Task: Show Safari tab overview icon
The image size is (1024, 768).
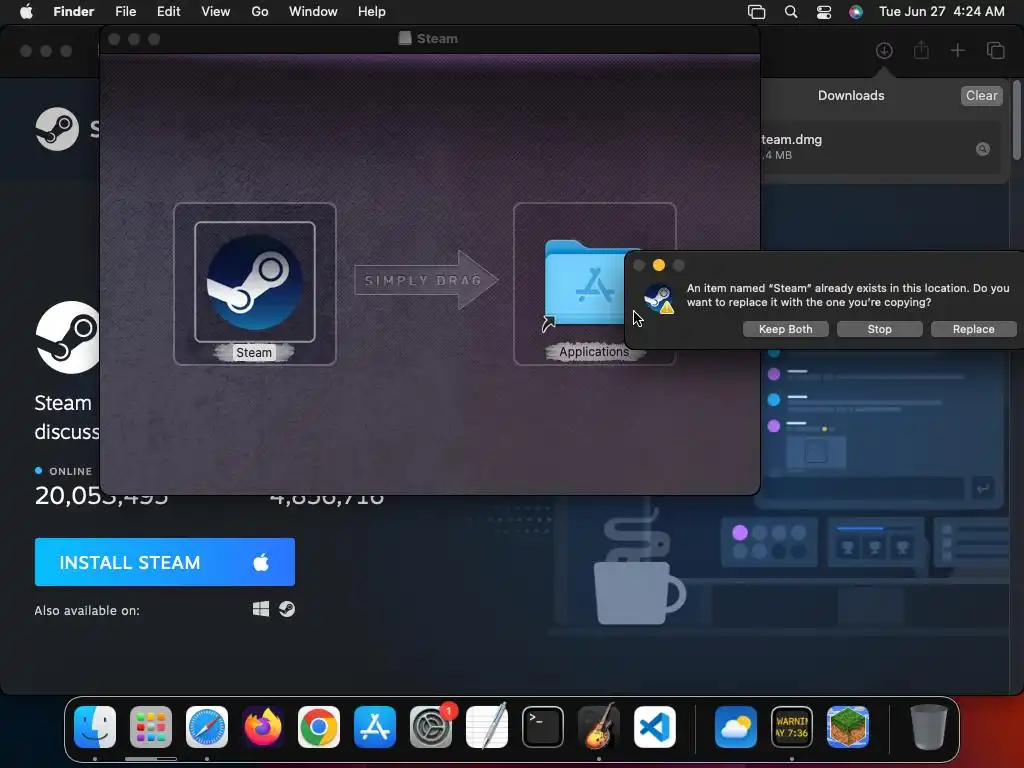Action: click(995, 50)
